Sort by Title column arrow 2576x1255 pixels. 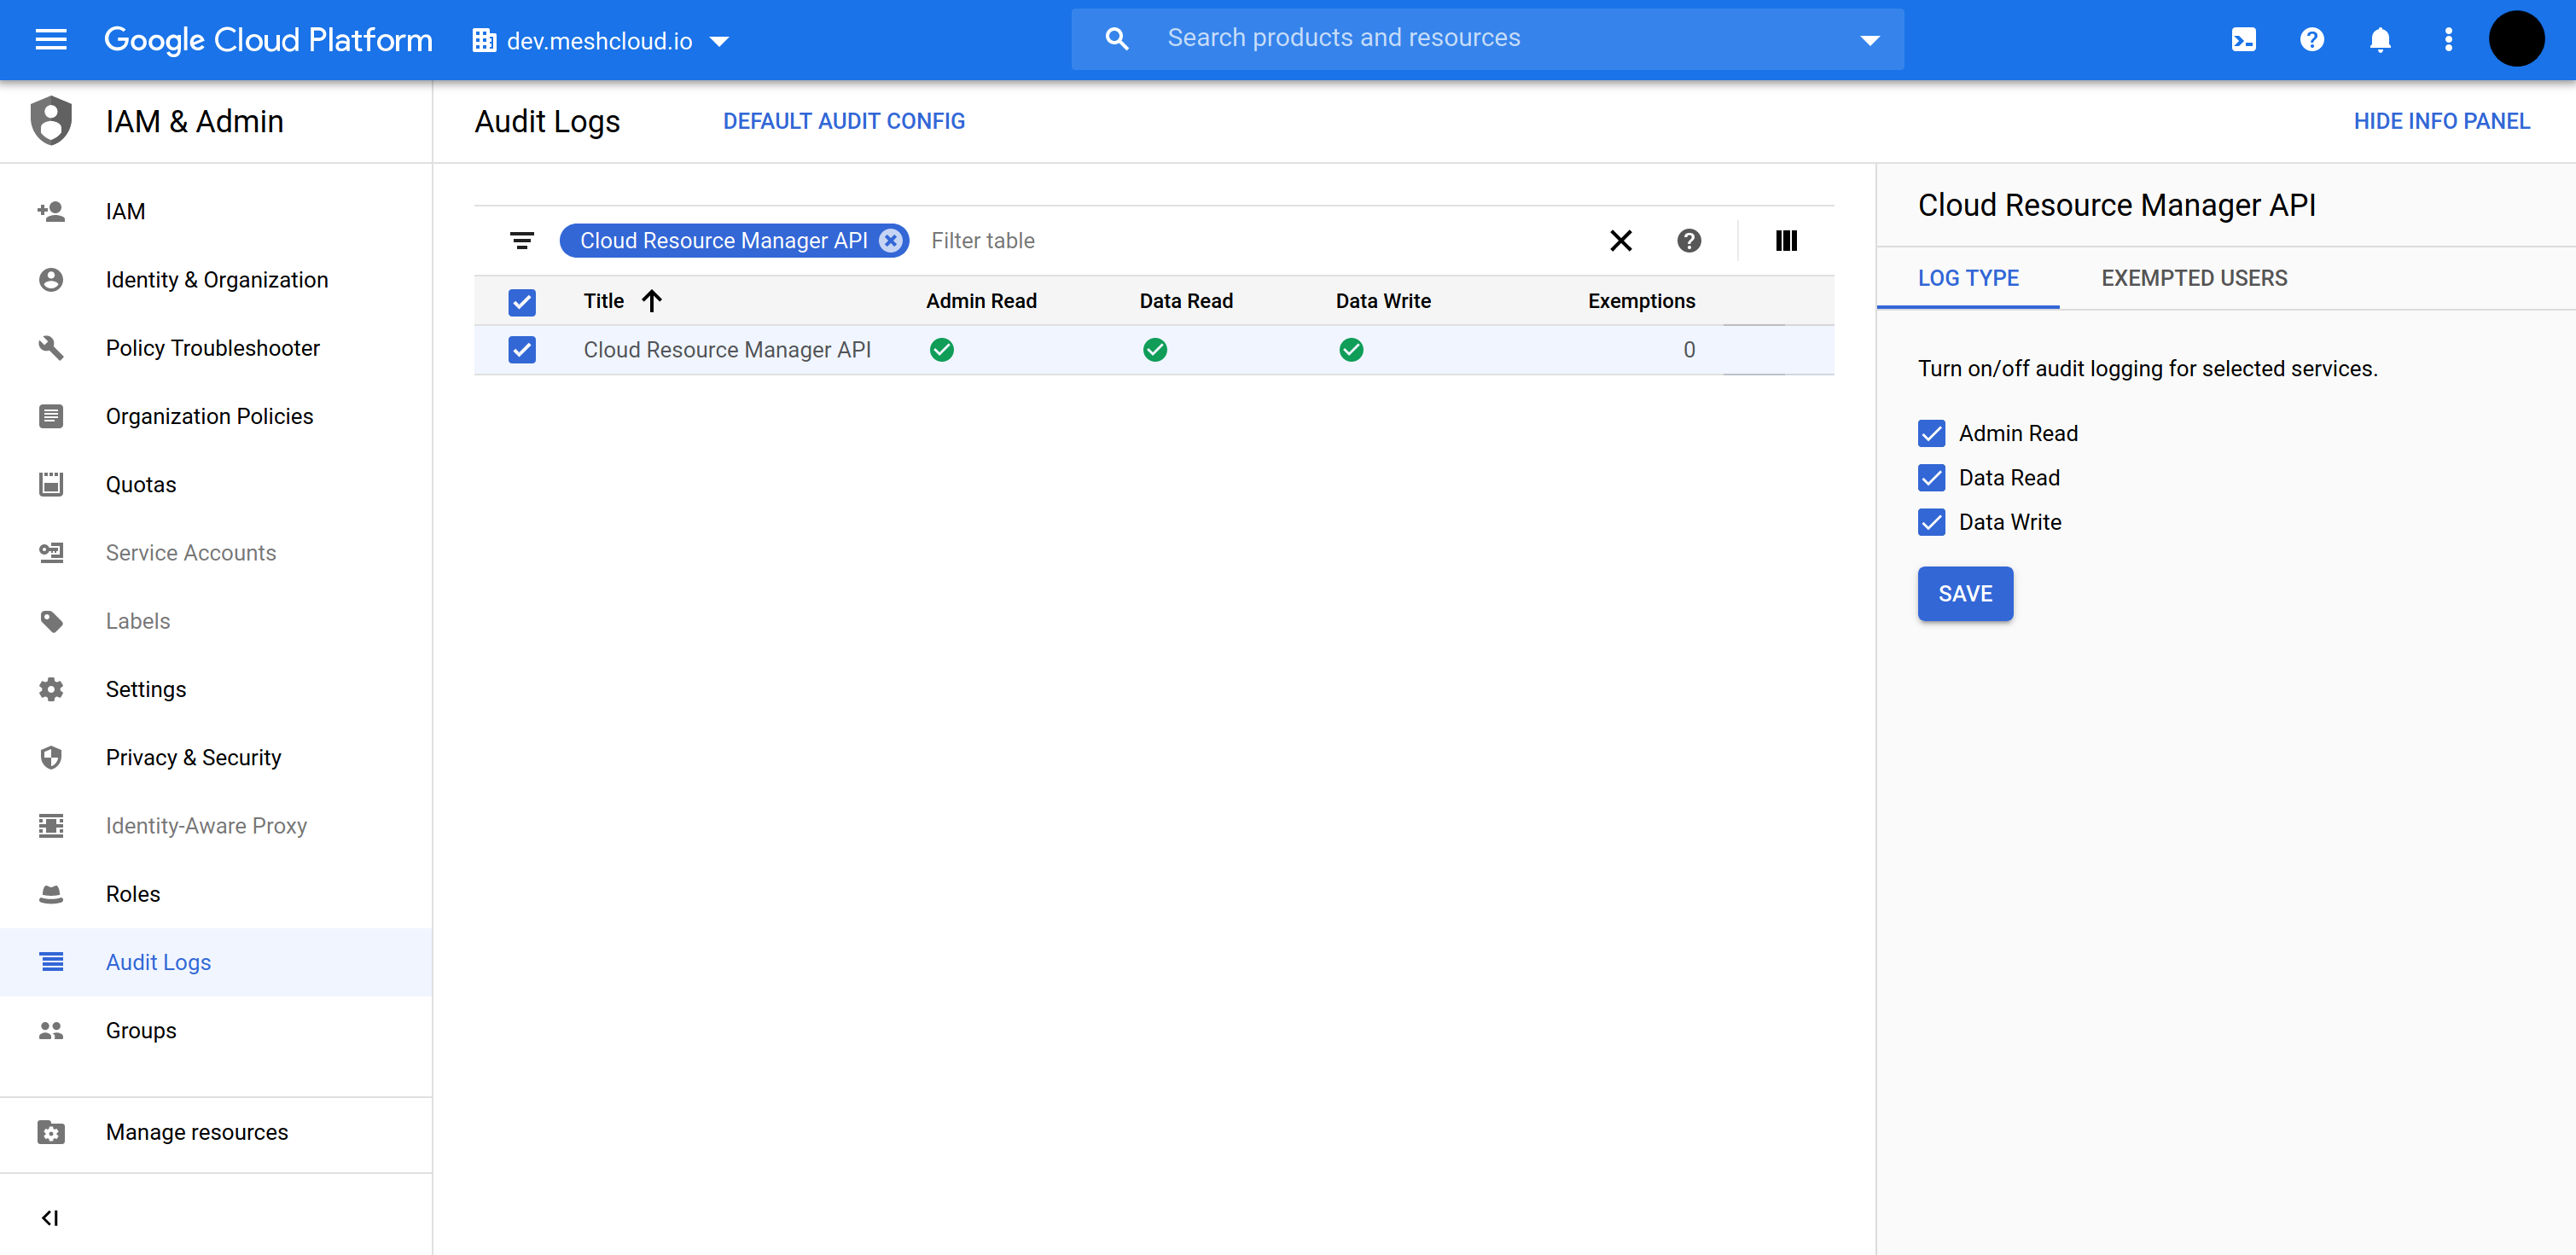652,301
